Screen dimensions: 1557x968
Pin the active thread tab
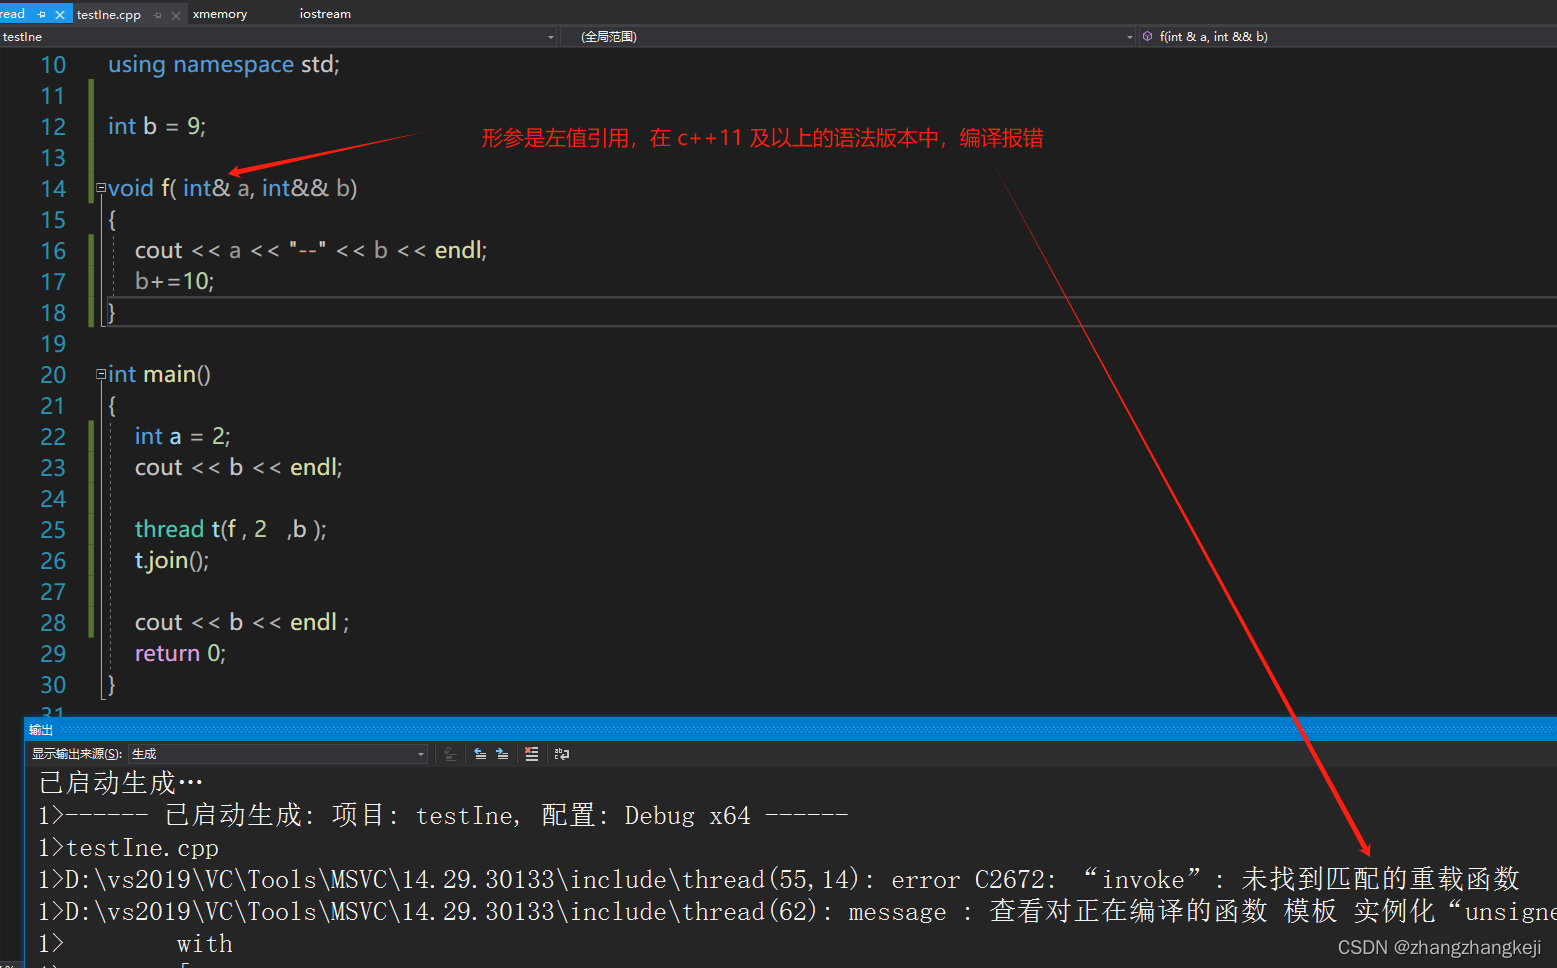pyautogui.click(x=41, y=15)
